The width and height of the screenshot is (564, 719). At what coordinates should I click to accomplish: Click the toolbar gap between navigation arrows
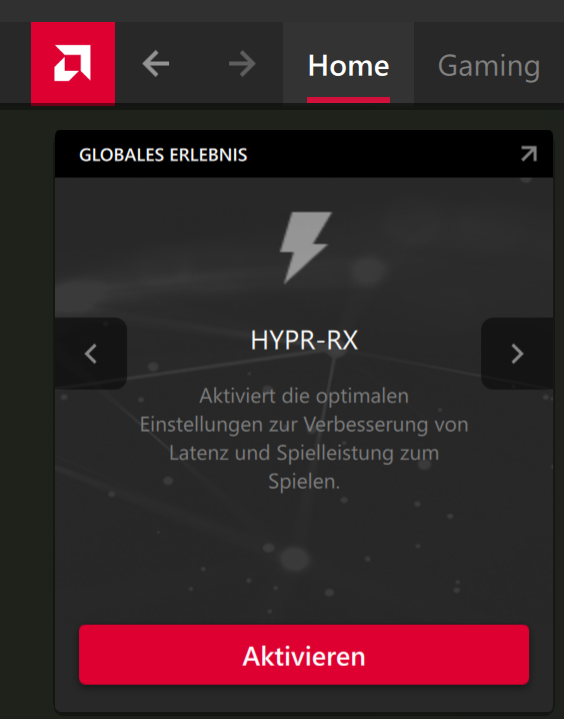pyautogui.click(x=199, y=63)
